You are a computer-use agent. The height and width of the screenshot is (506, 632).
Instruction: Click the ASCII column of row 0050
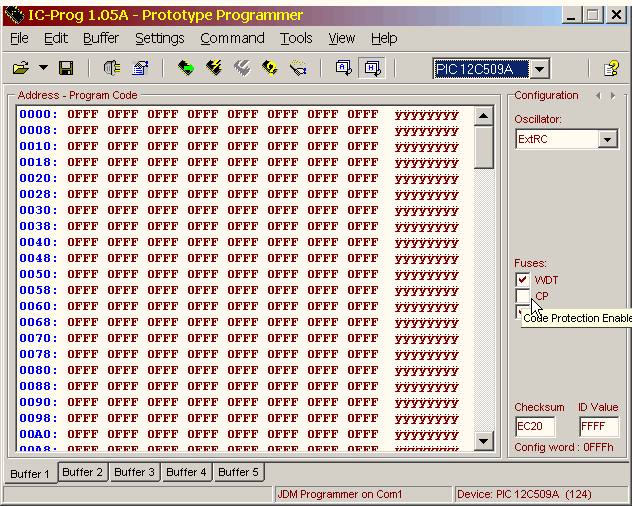(x=427, y=274)
